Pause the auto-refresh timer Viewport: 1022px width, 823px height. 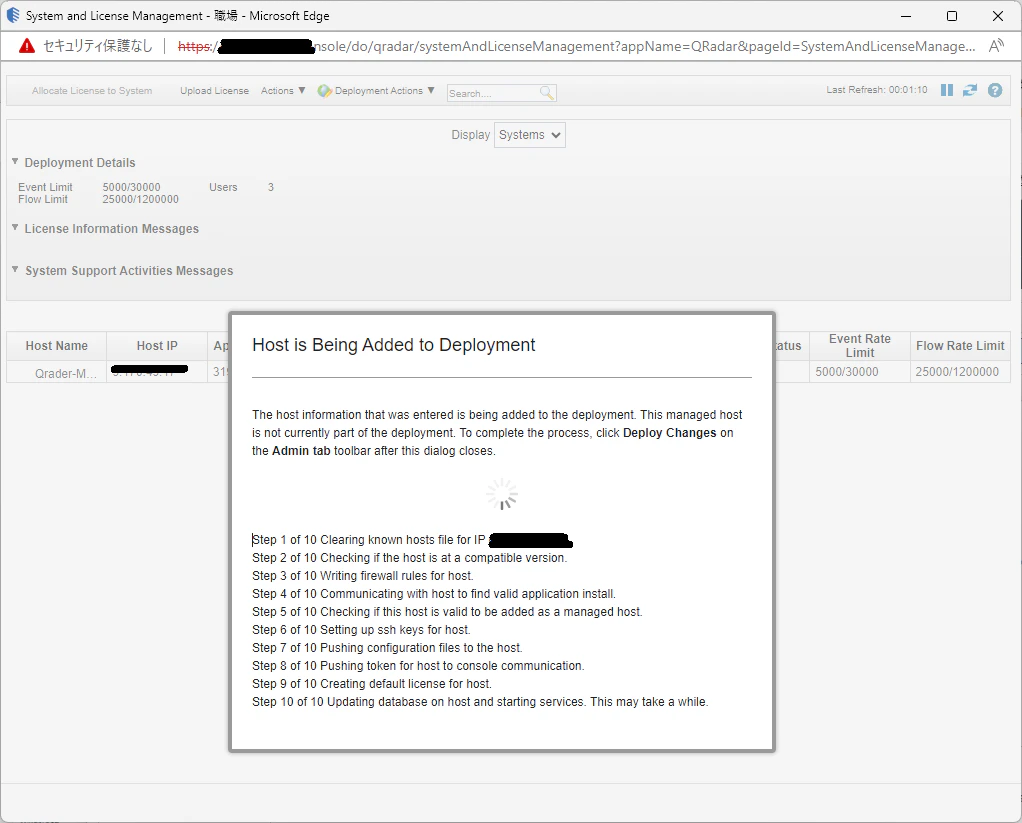pos(946,91)
